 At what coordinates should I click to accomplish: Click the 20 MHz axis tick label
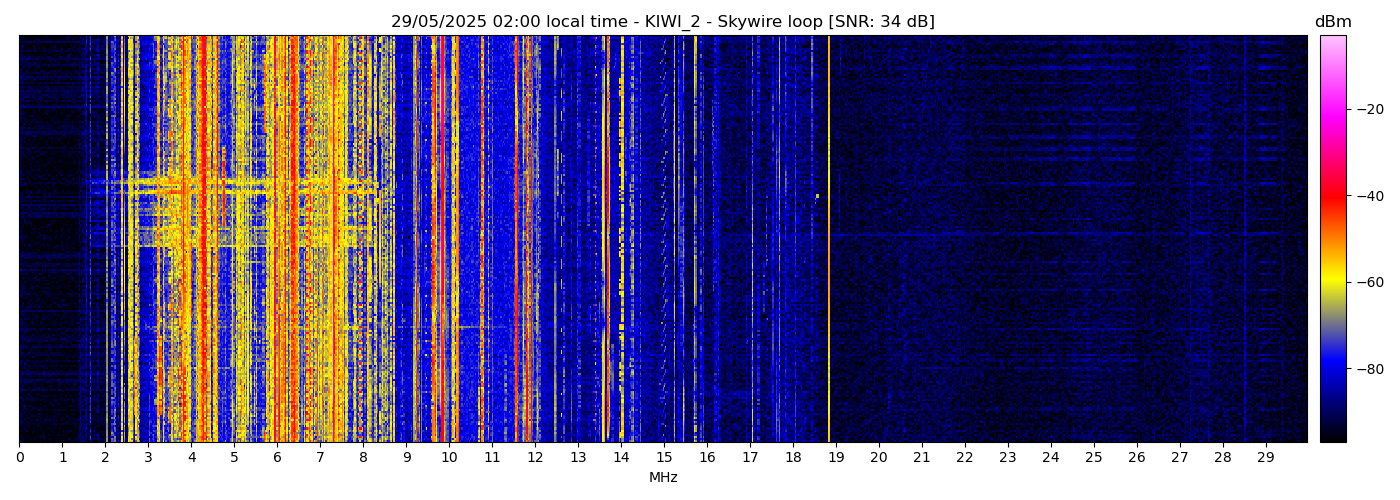click(879, 457)
